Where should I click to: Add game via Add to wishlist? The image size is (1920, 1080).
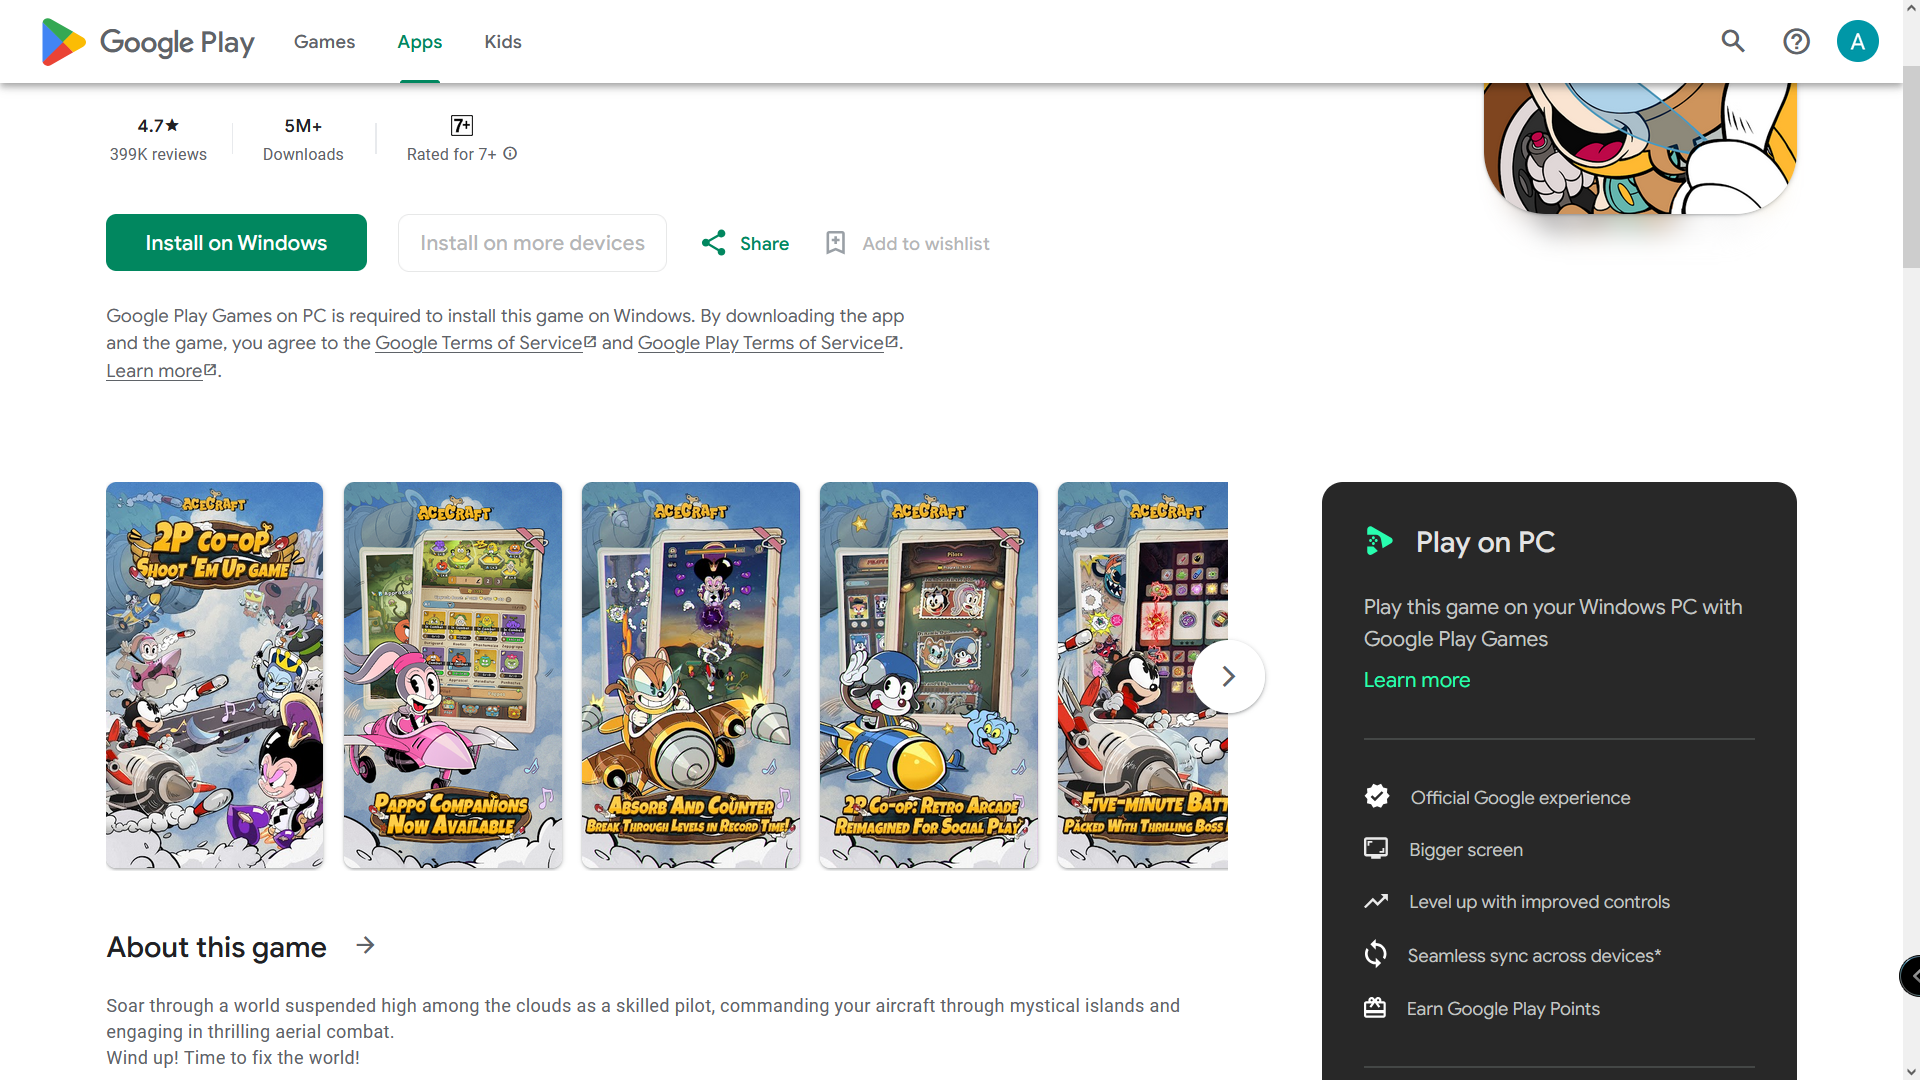point(926,244)
